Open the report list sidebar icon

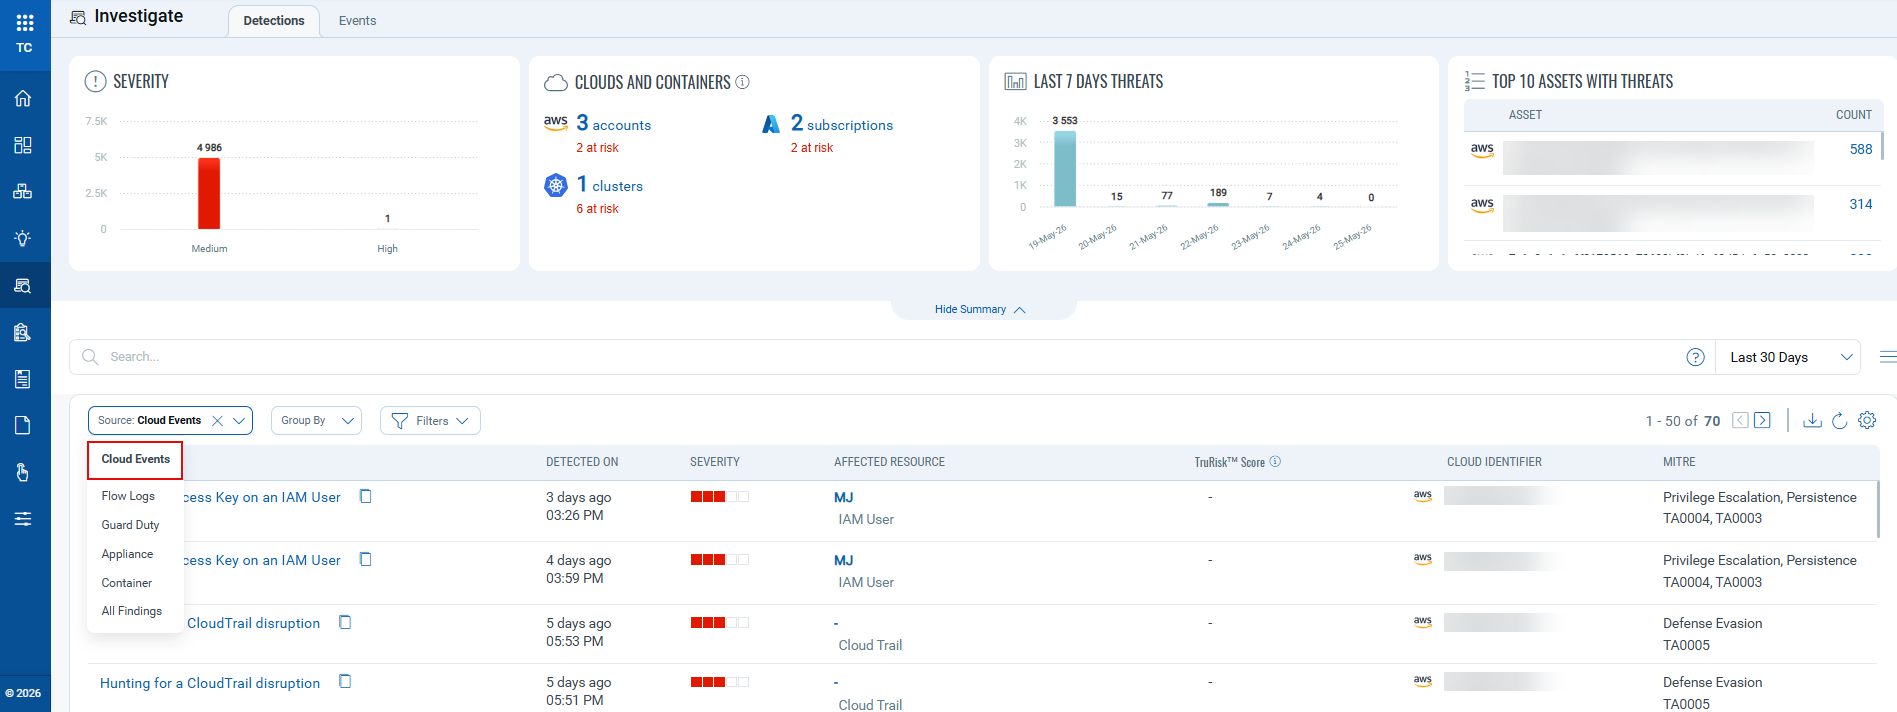(x=23, y=378)
